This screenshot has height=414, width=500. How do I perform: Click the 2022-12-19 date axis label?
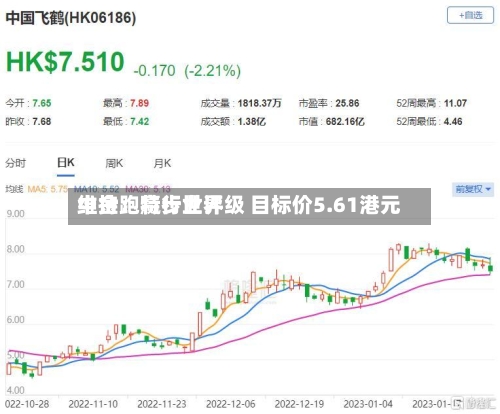click(x=299, y=404)
